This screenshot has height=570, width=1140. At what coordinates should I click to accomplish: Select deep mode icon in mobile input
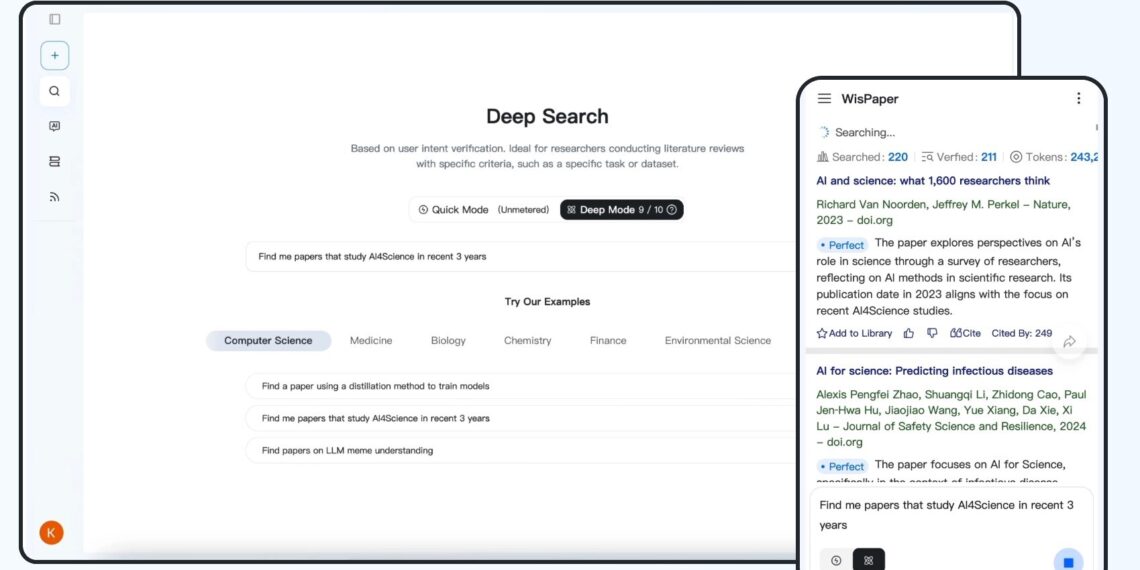(868, 561)
